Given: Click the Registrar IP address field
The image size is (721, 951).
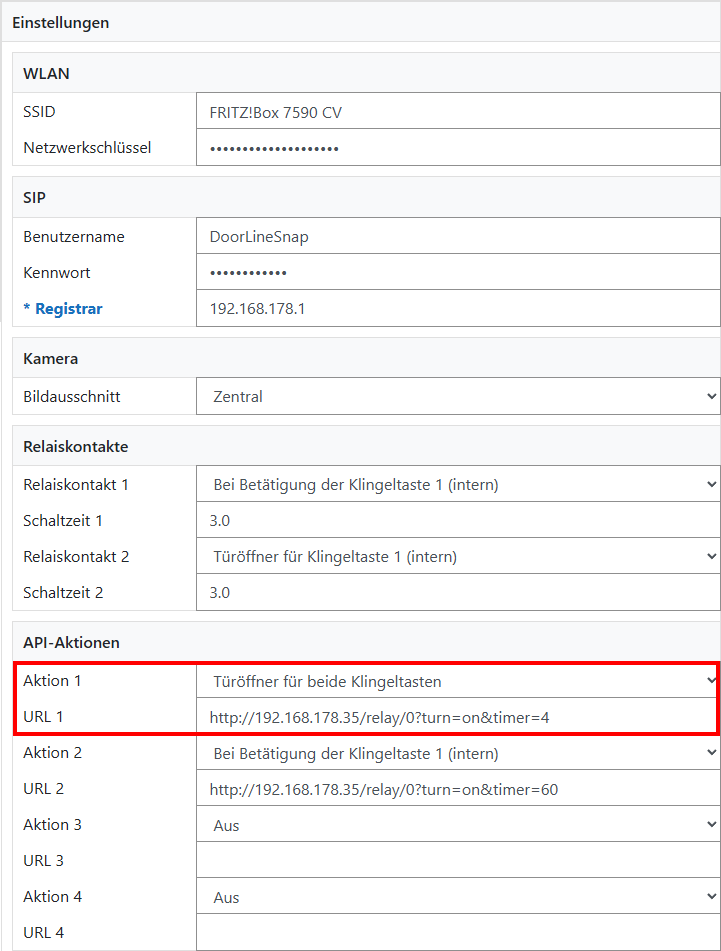Looking at the screenshot, I should pyautogui.click(x=457, y=309).
